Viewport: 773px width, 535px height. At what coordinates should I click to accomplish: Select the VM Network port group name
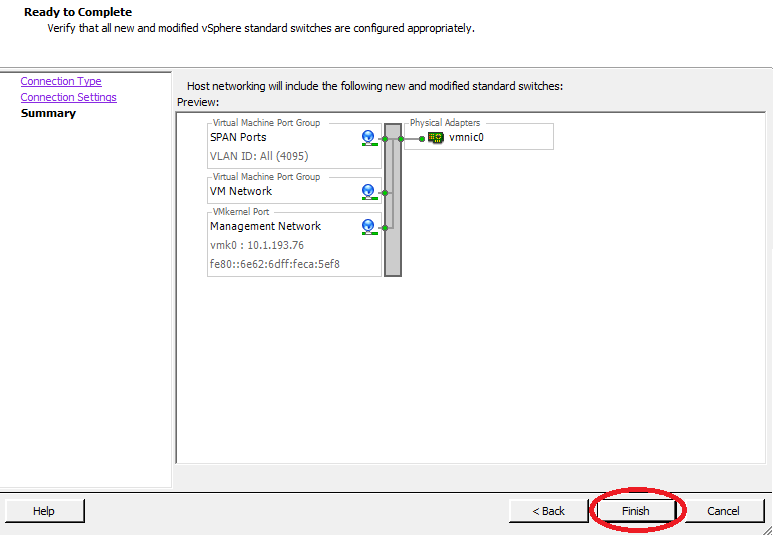point(241,191)
